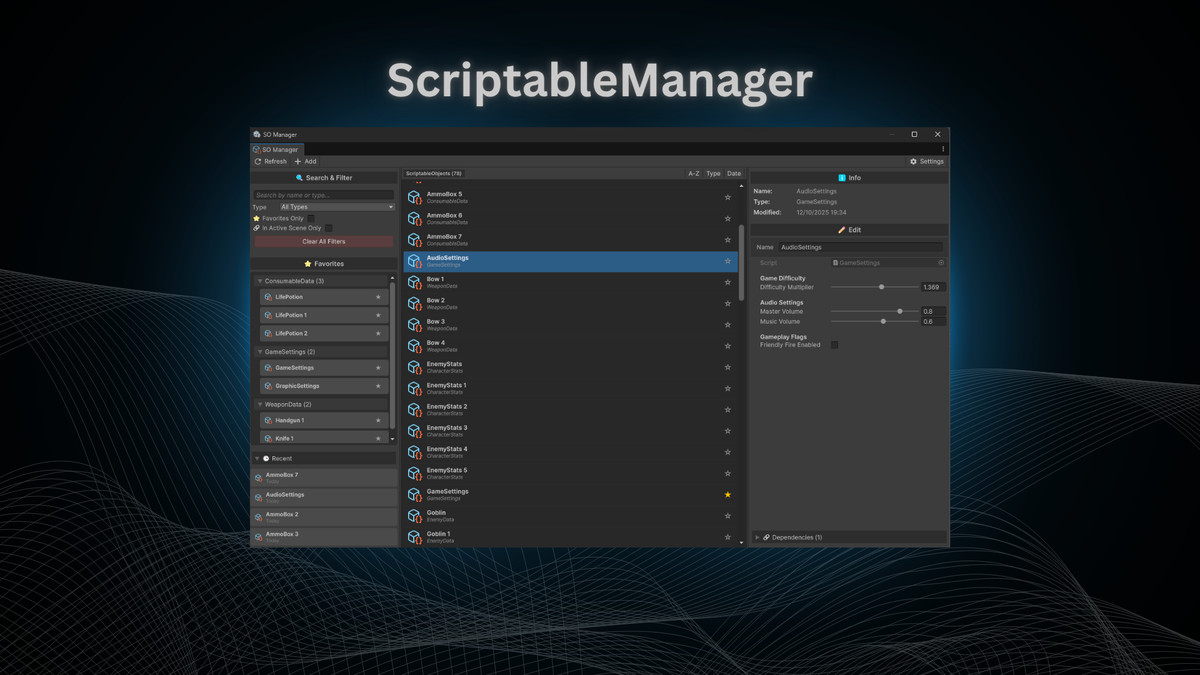Enable the Favorites Only checkbox
The width and height of the screenshot is (1200, 675).
(x=311, y=218)
